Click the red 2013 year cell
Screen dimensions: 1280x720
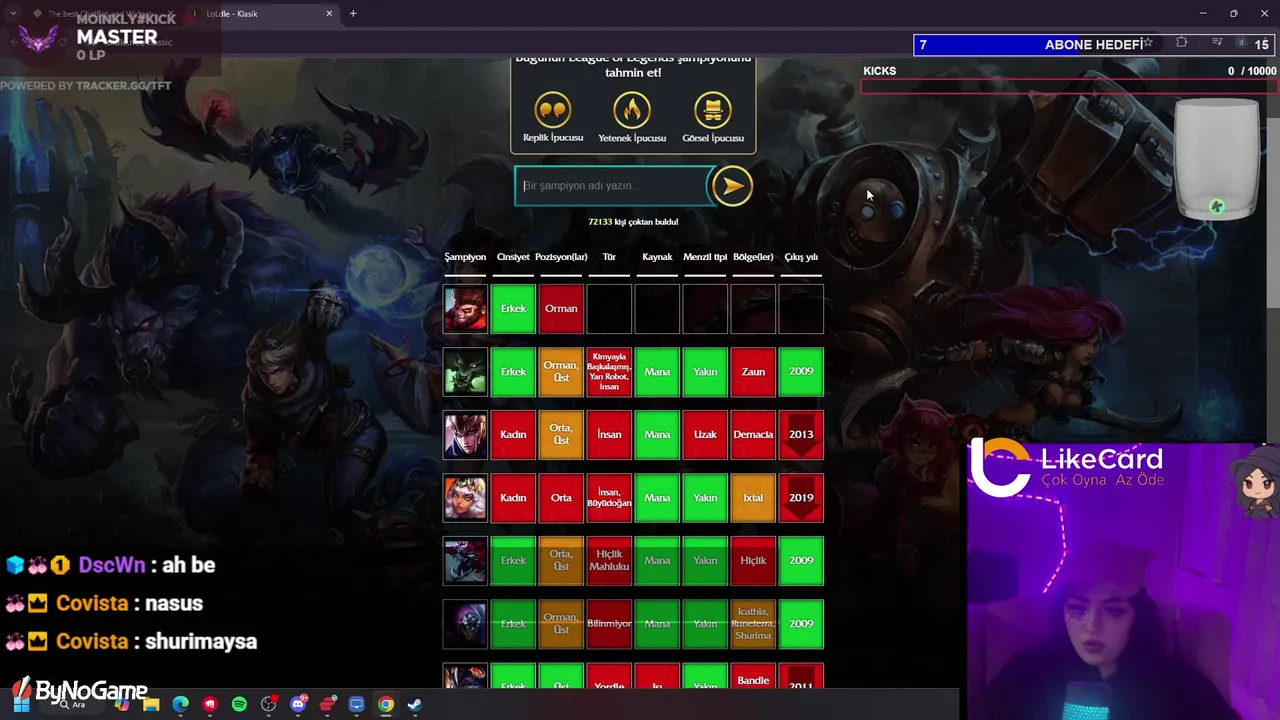tap(801, 435)
